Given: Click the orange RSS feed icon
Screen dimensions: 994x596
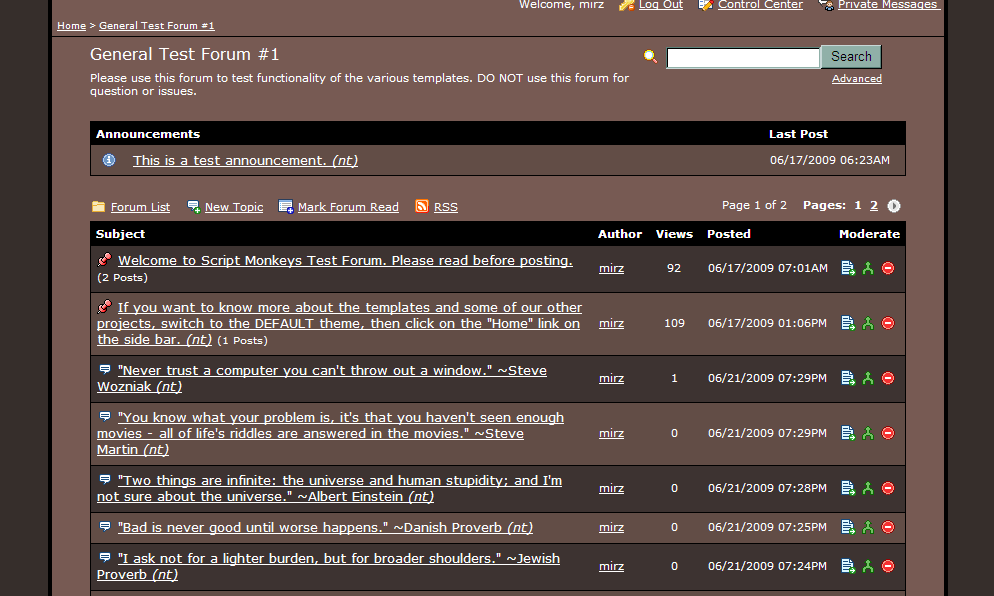Looking at the screenshot, I should [x=422, y=206].
